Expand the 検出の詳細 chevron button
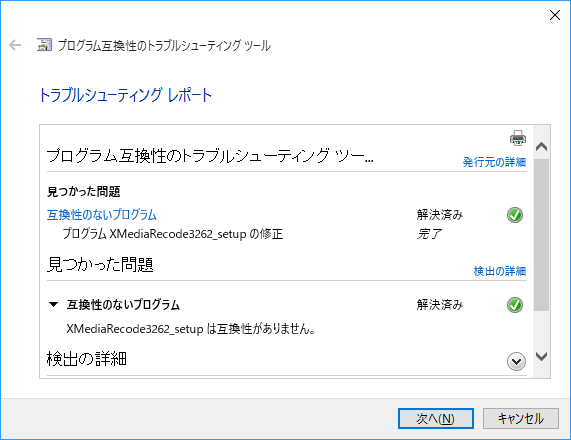The height and width of the screenshot is (440, 571). (x=516, y=361)
